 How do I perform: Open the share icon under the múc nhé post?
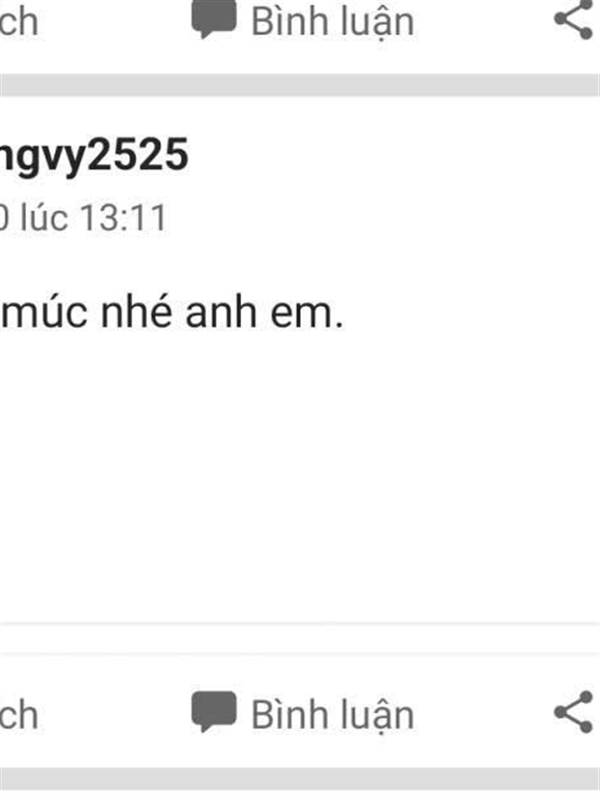(x=574, y=712)
